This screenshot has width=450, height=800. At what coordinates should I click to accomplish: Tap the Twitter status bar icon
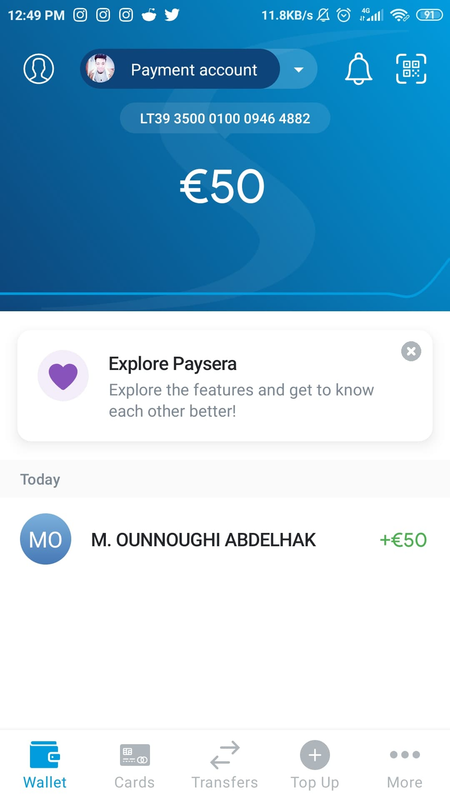[x=172, y=15]
